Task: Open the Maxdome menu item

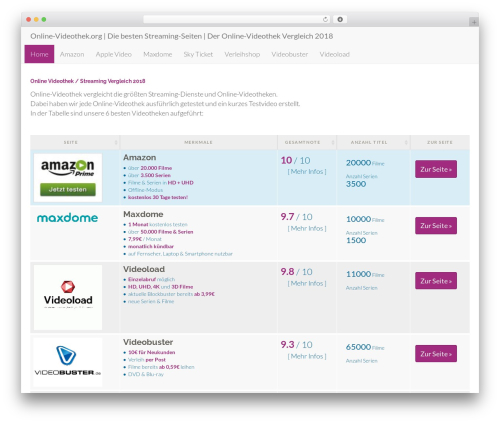Action: point(158,54)
